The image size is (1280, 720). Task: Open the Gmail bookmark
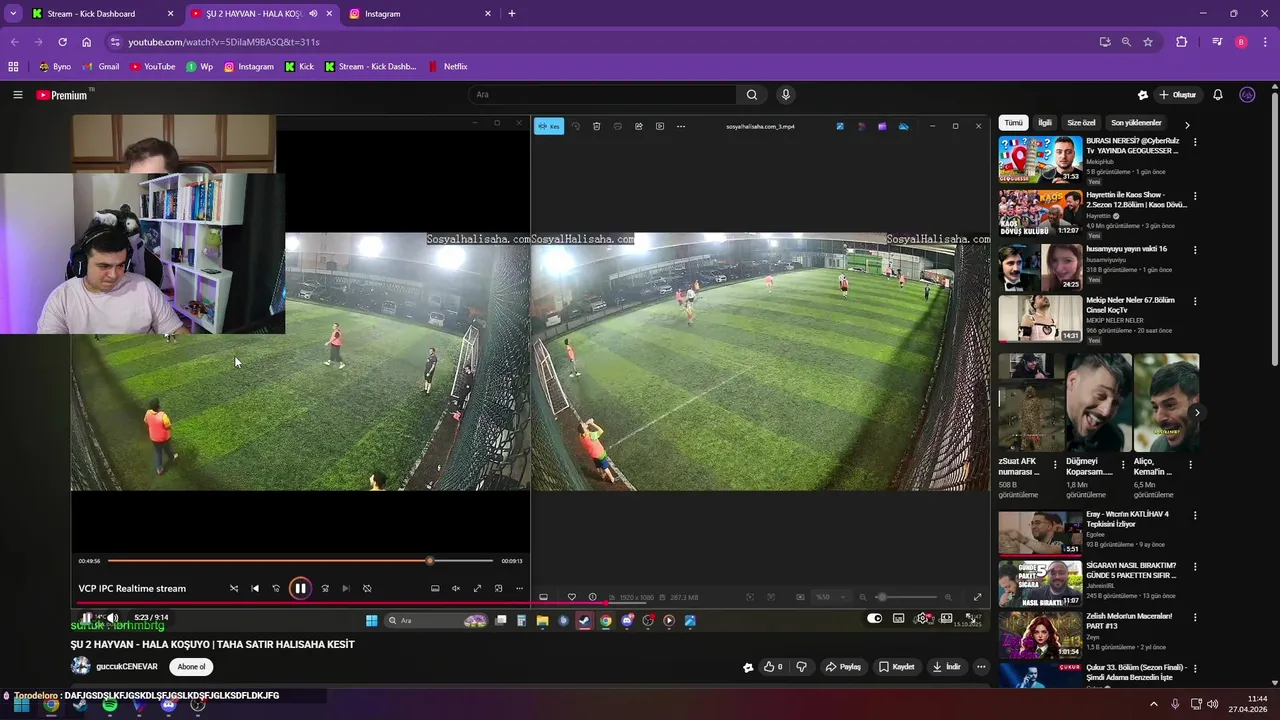coord(101,67)
